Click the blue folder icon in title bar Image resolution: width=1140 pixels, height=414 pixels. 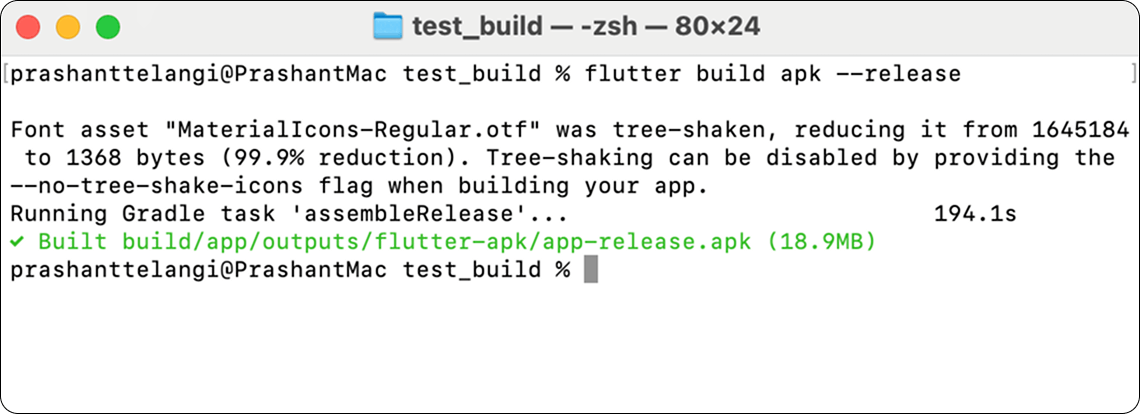(388, 26)
